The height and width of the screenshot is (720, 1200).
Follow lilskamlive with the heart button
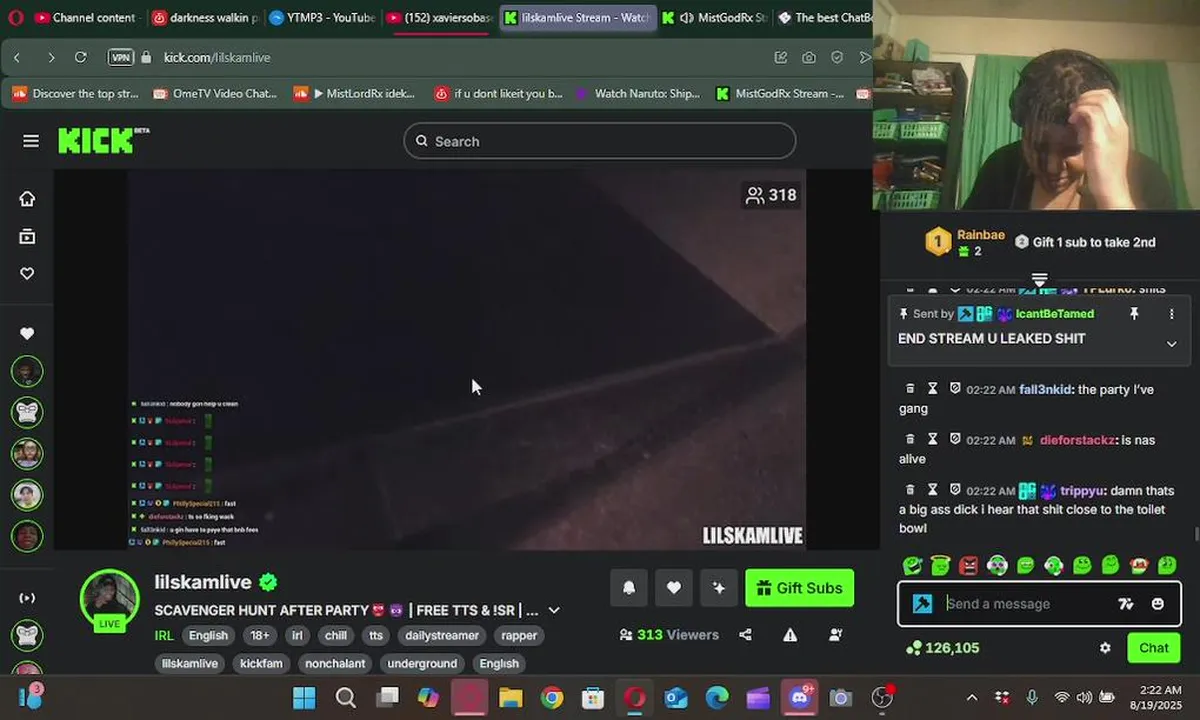[x=674, y=588]
